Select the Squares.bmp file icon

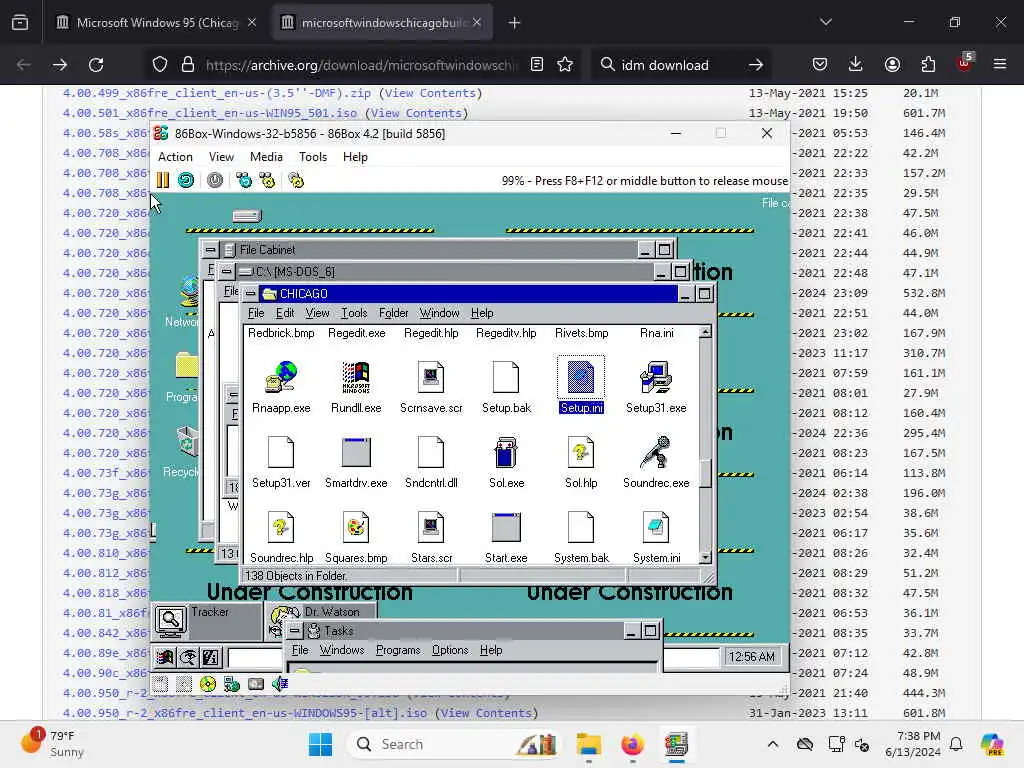click(x=356, y=527)
